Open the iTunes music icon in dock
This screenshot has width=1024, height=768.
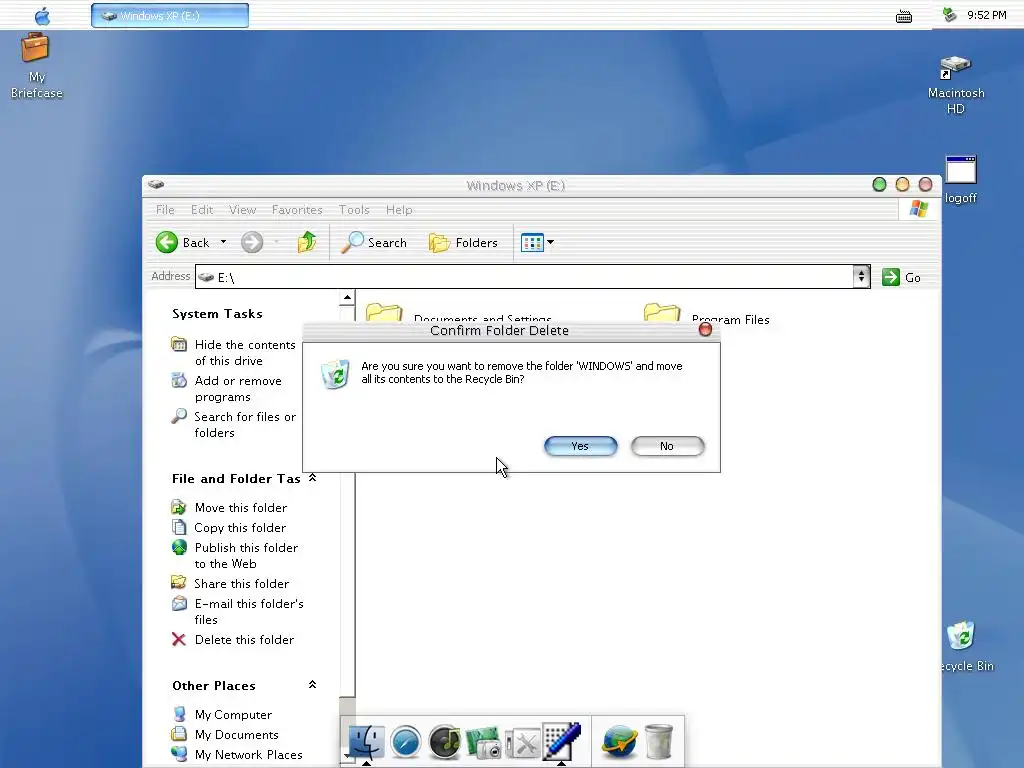click(445, 743)
